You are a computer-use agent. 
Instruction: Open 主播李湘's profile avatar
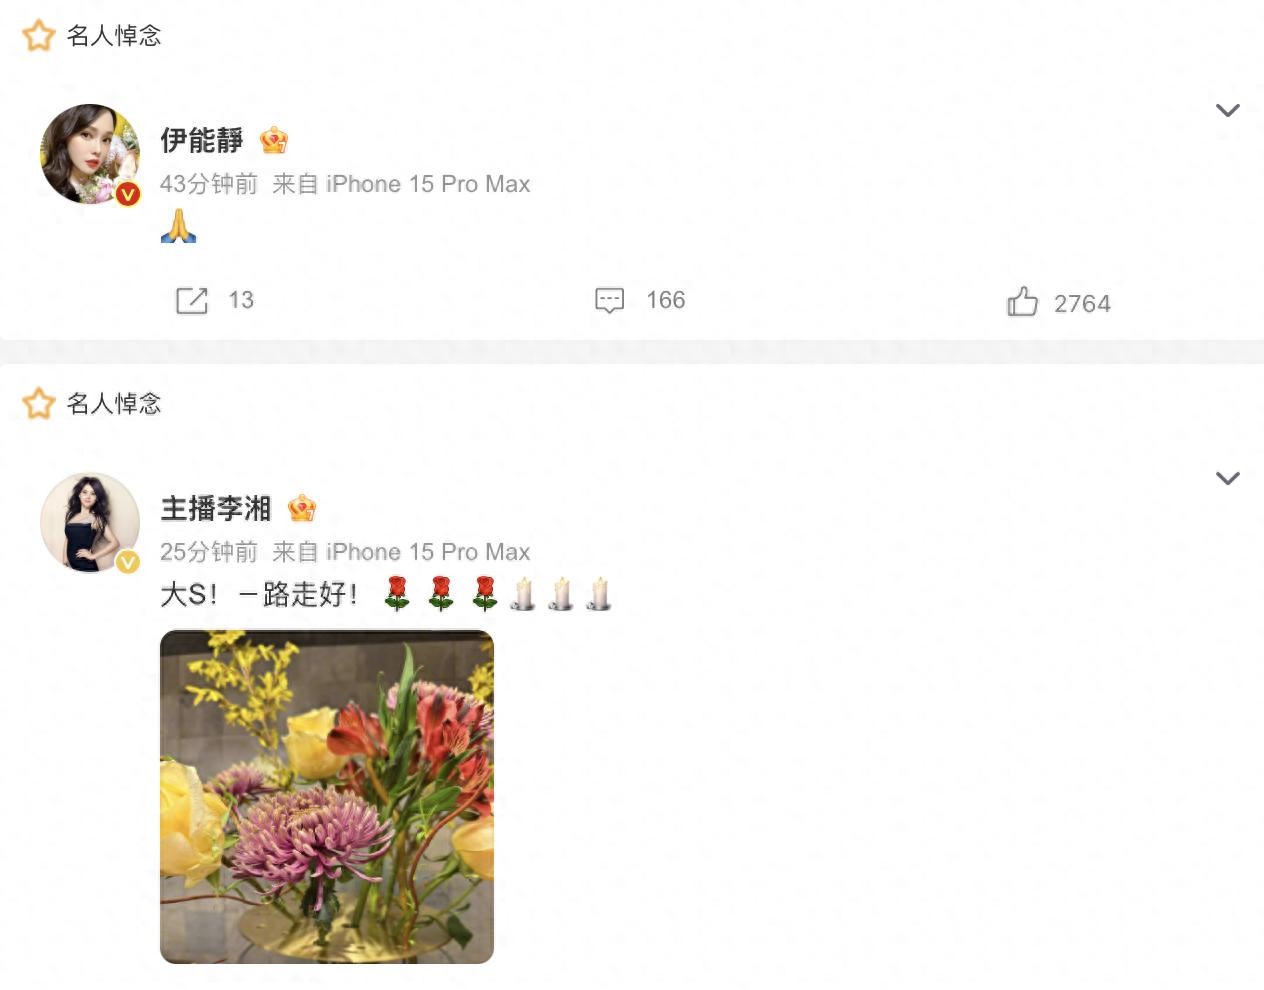(90, 522)
